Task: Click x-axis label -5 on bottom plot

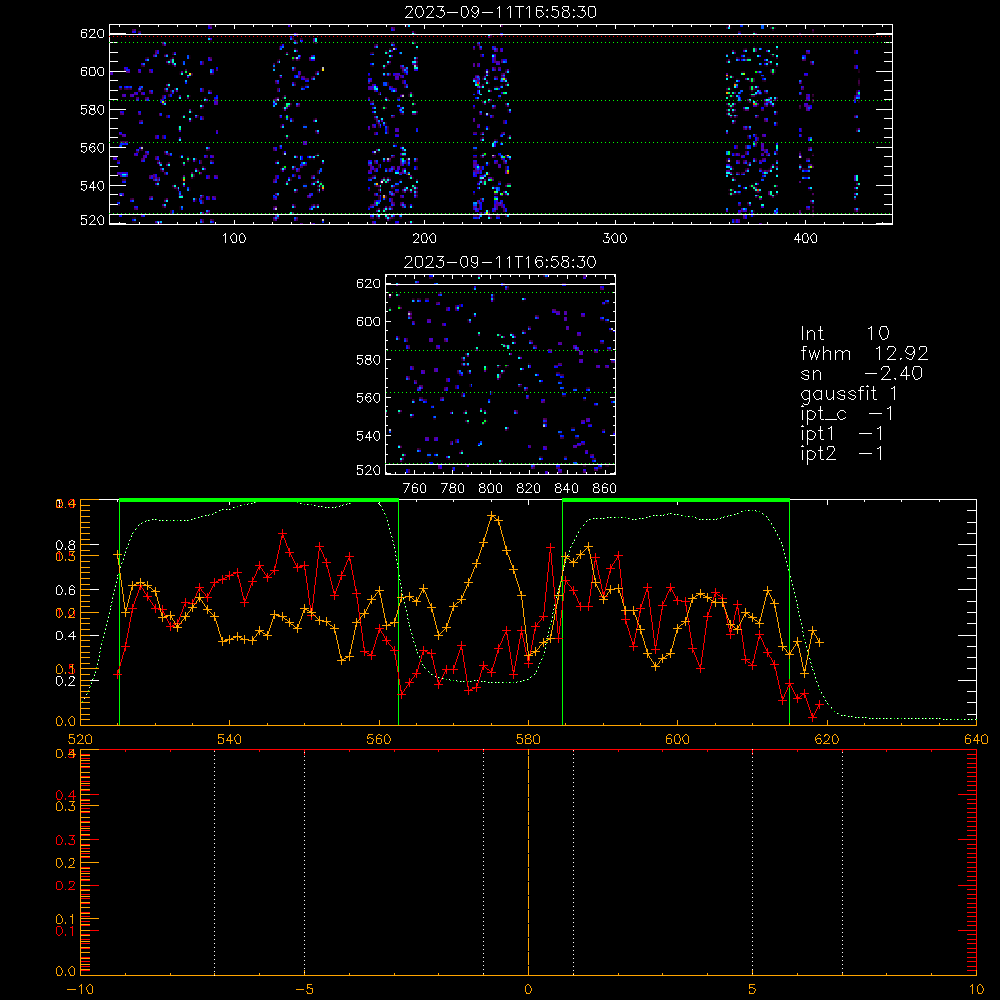Action: click(x=305, y=989)
